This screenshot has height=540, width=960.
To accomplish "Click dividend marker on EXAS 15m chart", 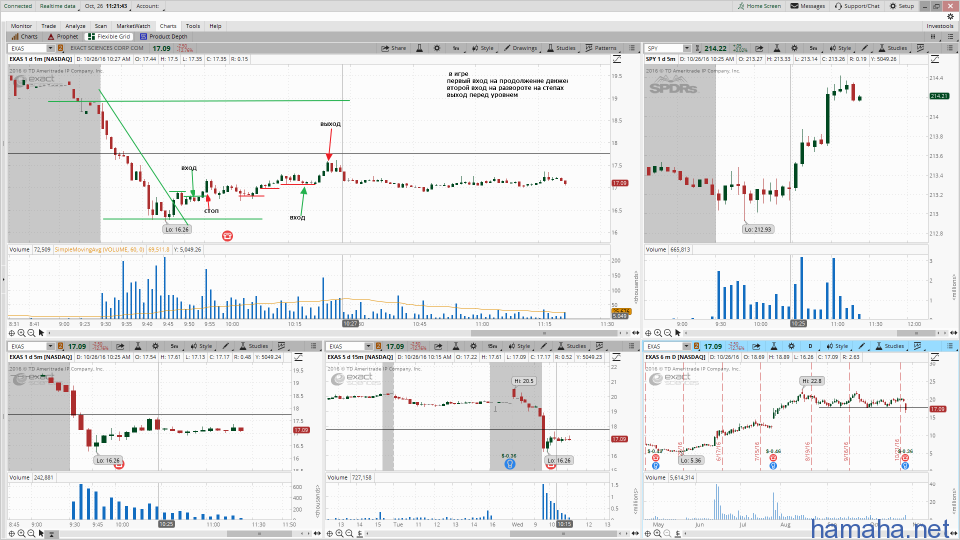I will [509, 464].
